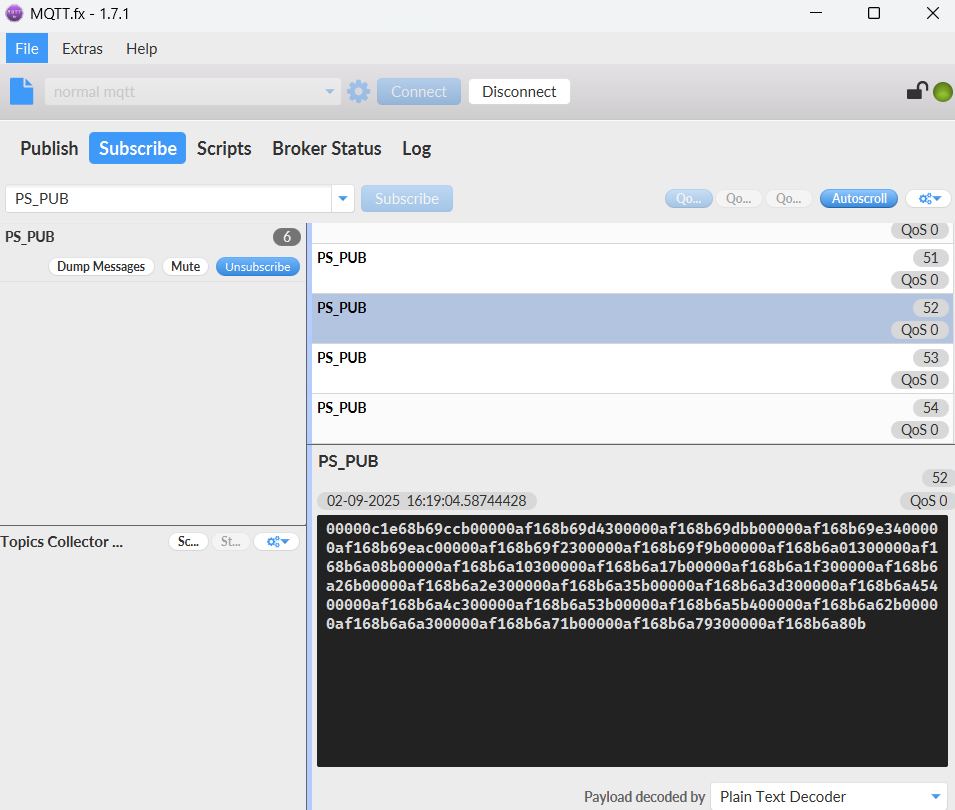
Task: Click the PS_PUB title in message details
Action: (x=348, y=461)
